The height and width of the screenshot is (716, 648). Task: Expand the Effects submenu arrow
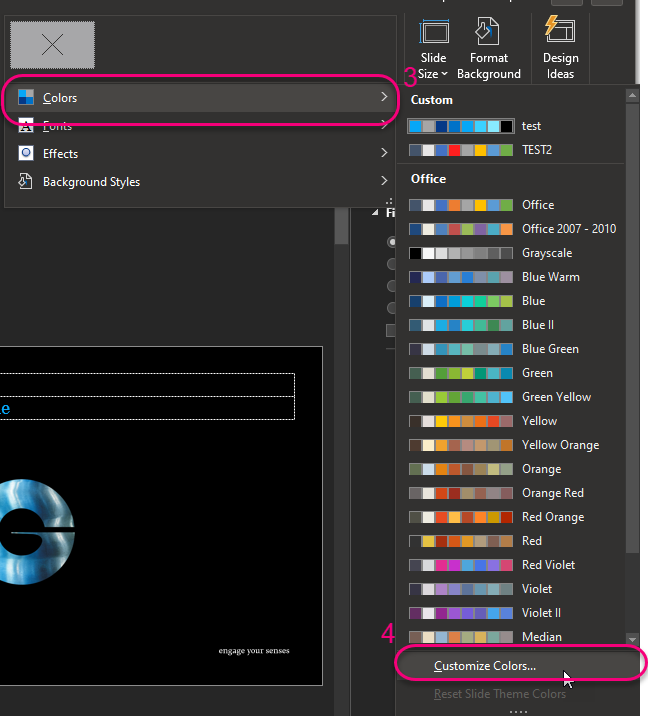coord(384,153)
